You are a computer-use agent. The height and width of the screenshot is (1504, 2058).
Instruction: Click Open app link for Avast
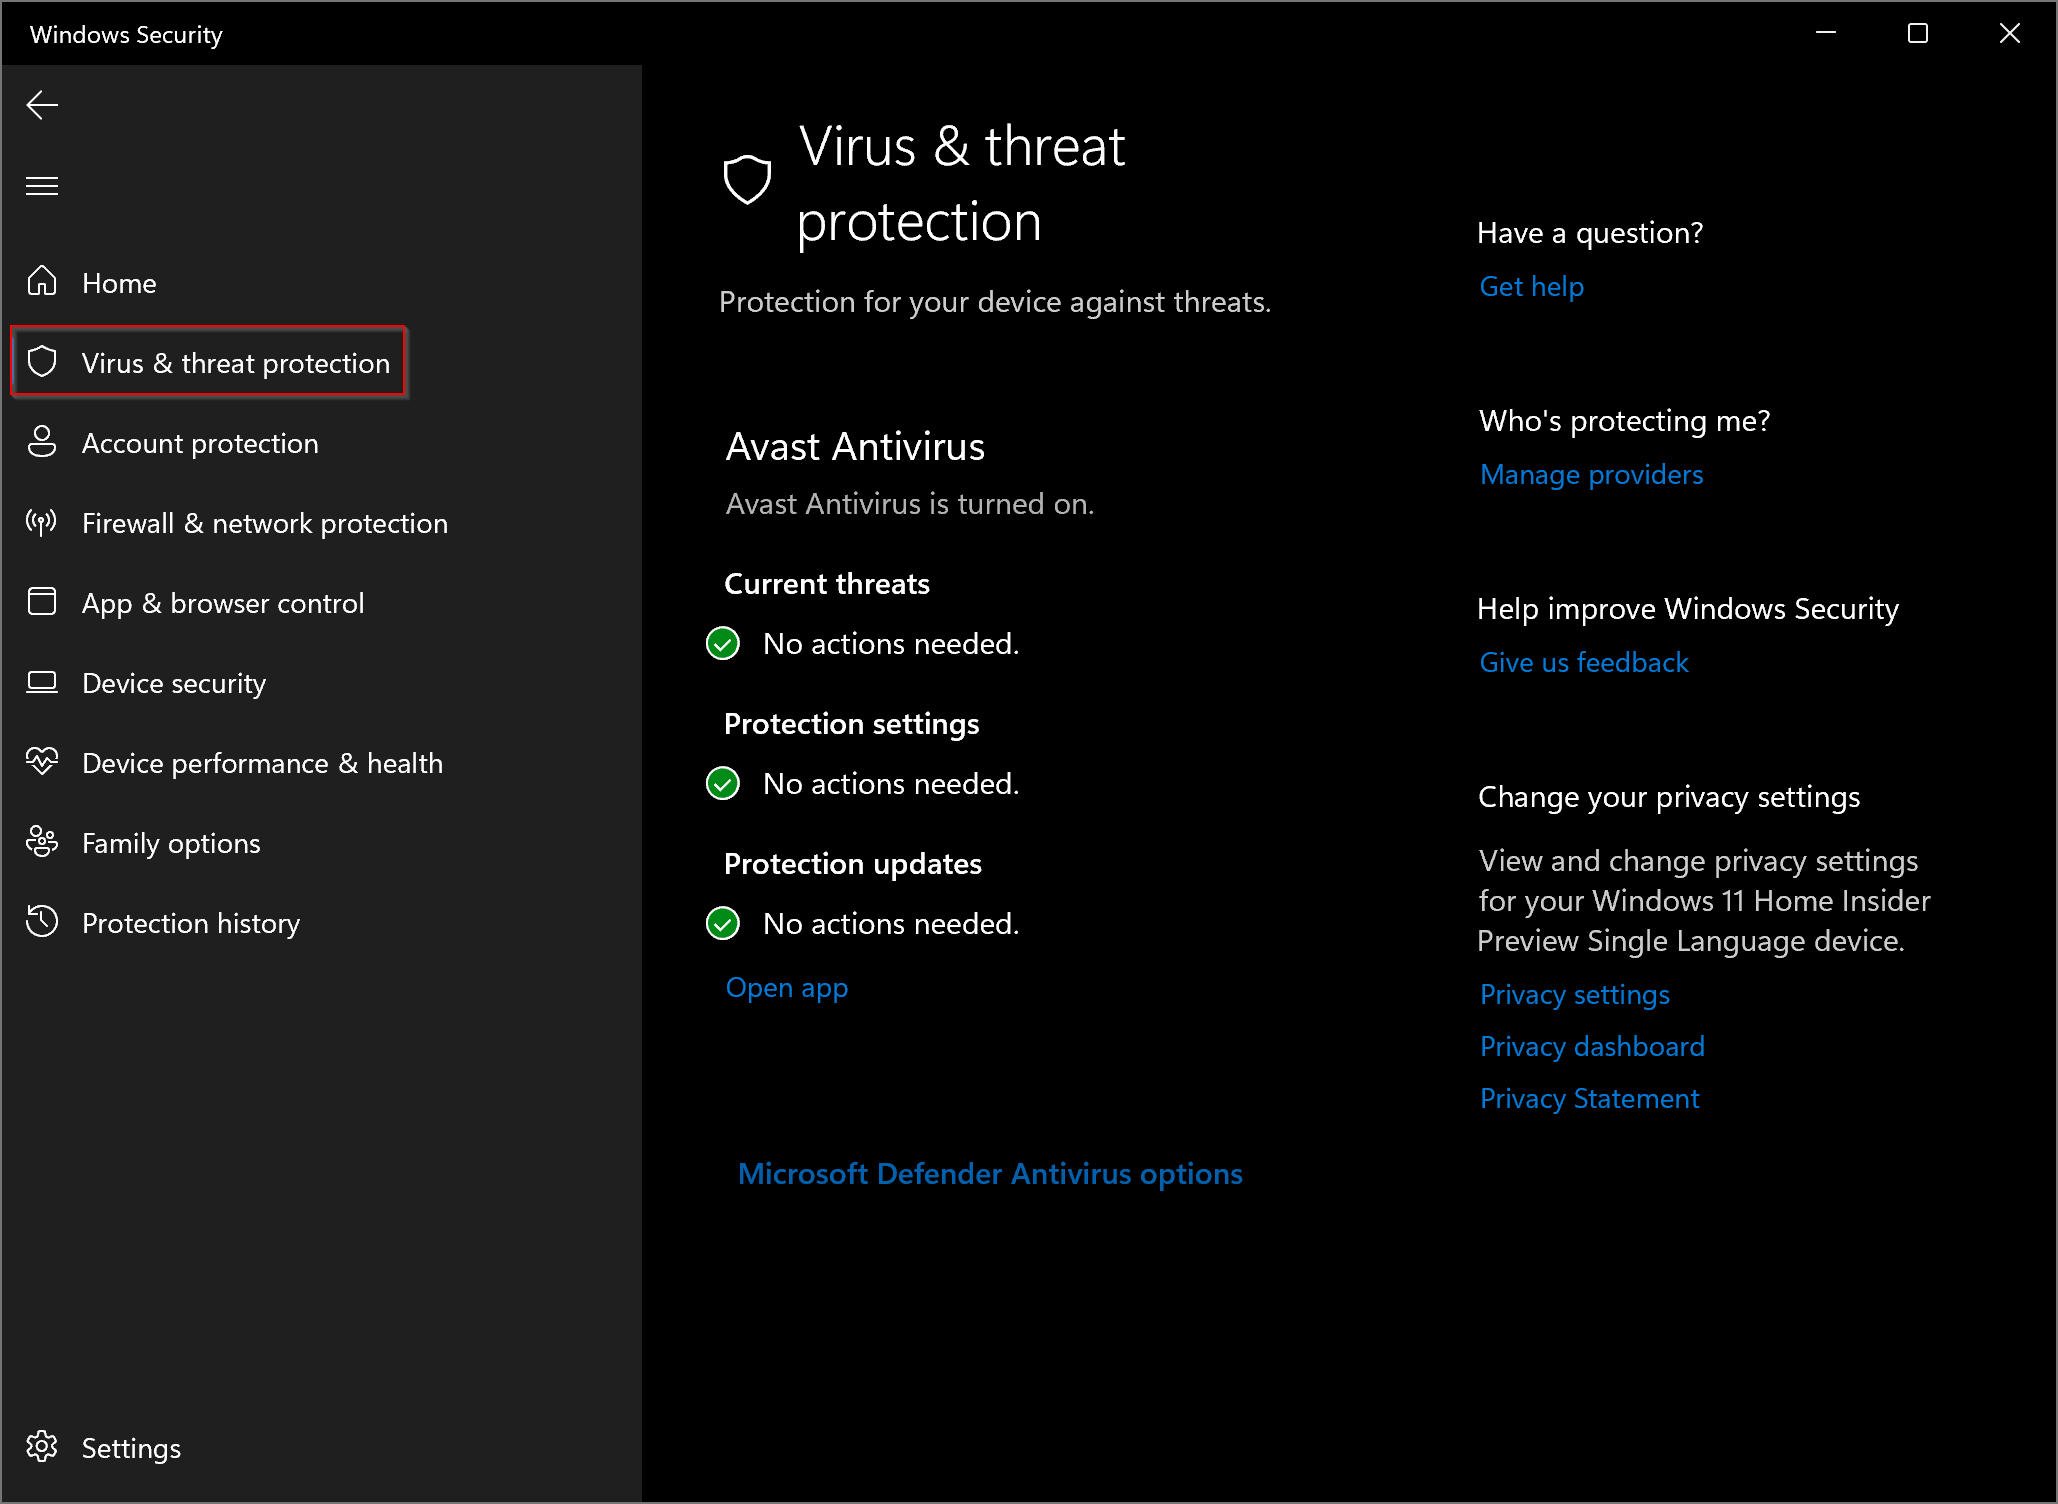tap(787, 988)
